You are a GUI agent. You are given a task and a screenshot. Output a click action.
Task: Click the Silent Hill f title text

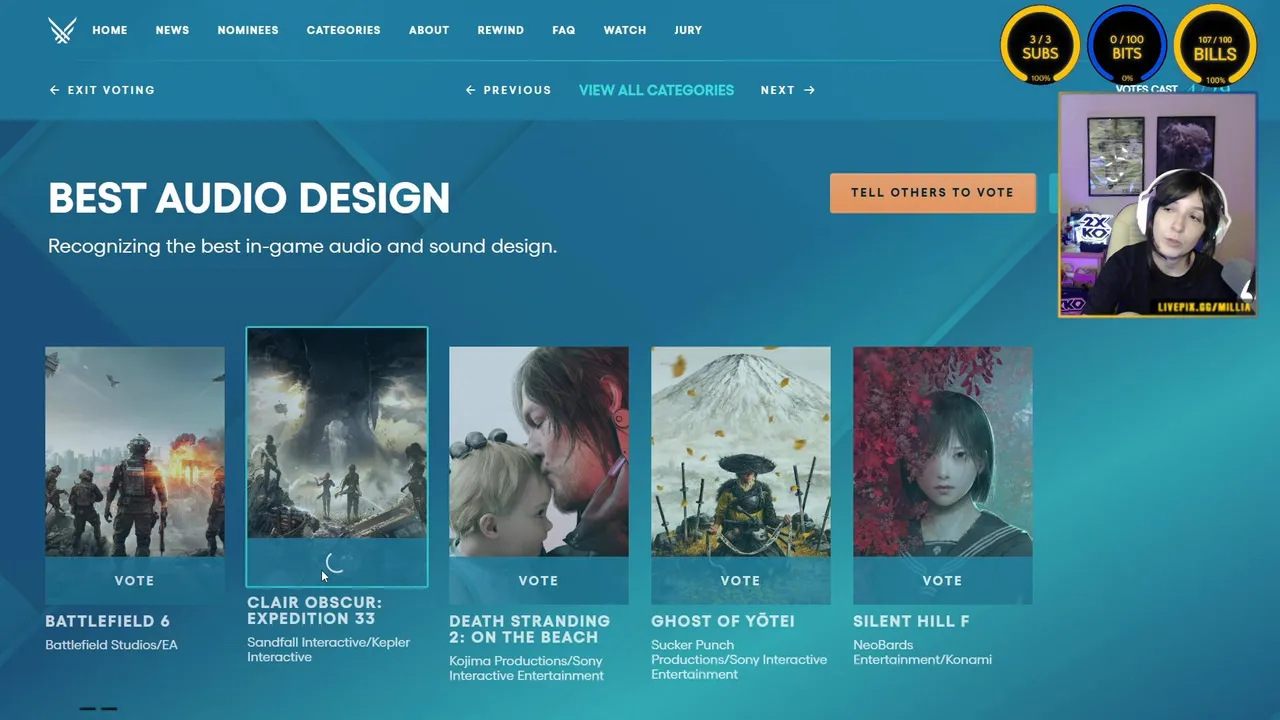pyautogui.click(x=911, y=621)
